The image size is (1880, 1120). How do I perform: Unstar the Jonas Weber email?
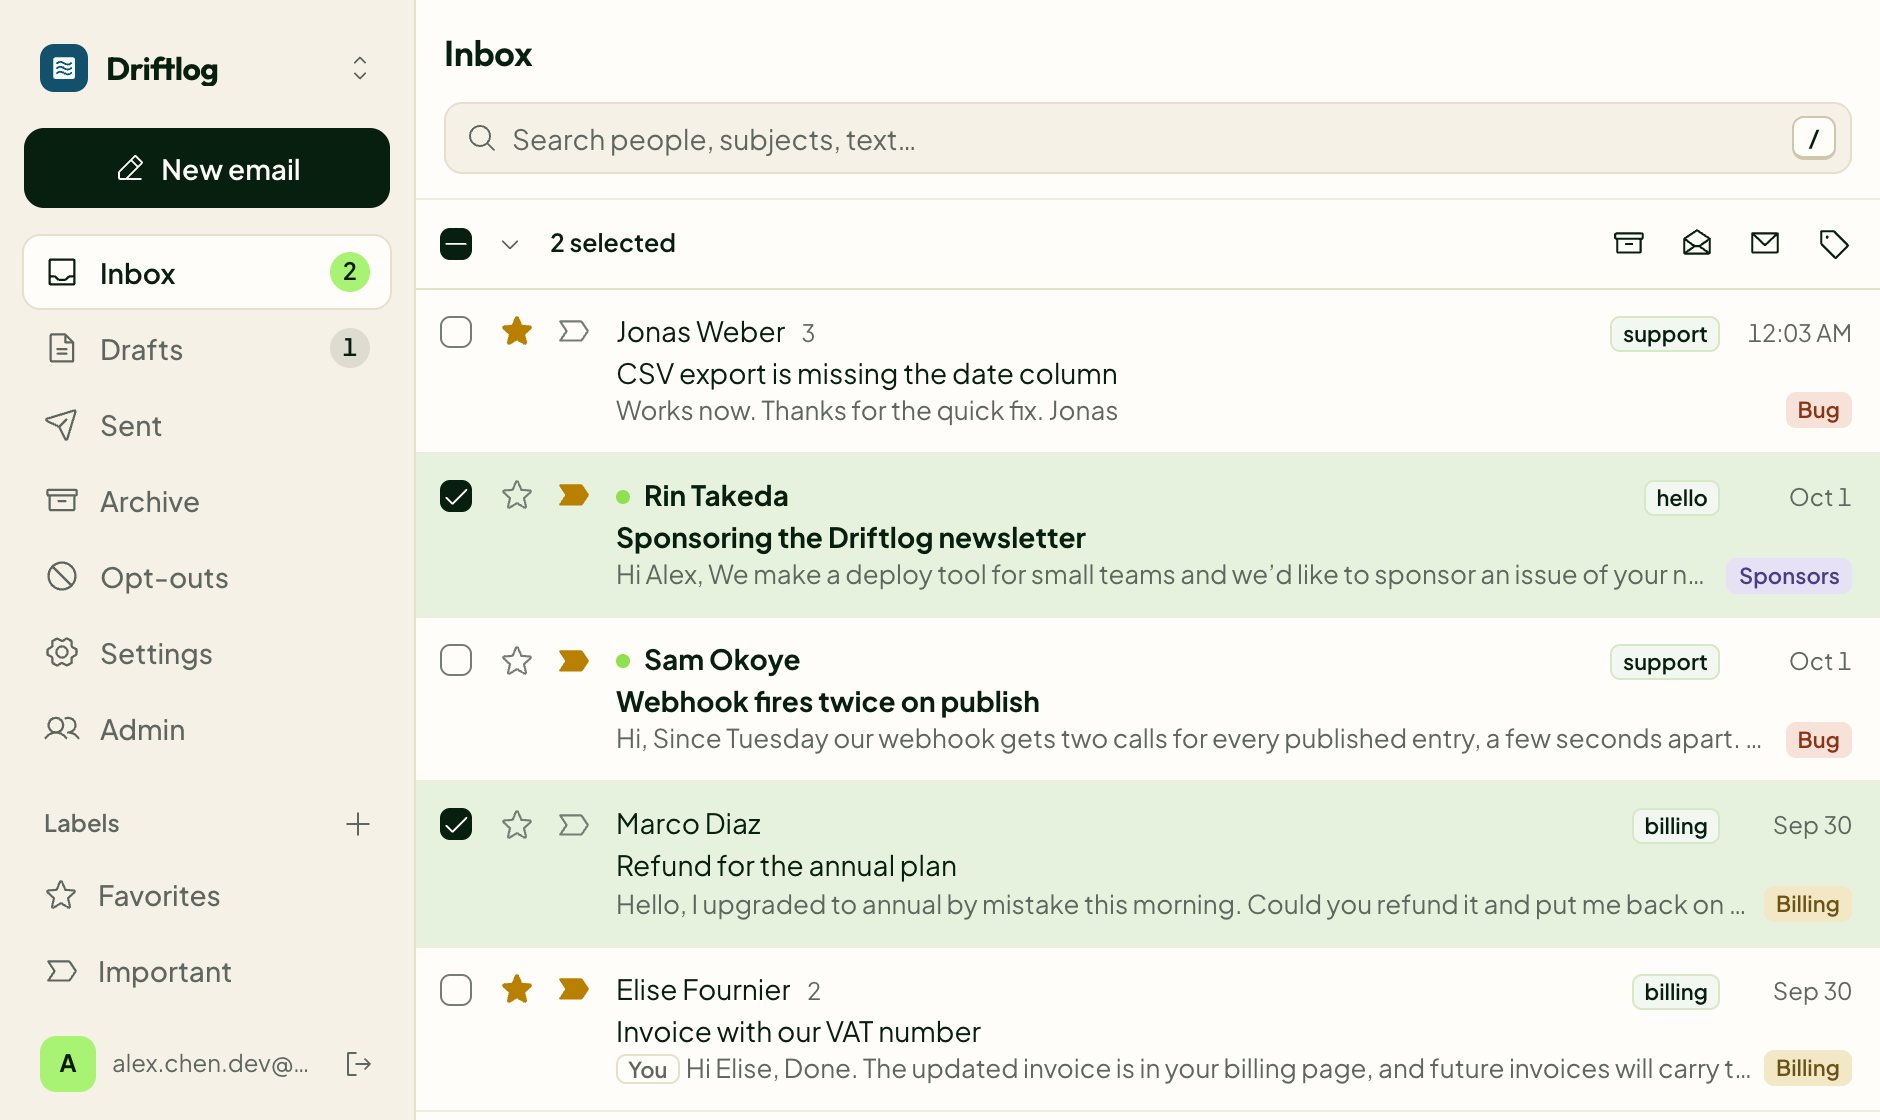click(517, 331)
